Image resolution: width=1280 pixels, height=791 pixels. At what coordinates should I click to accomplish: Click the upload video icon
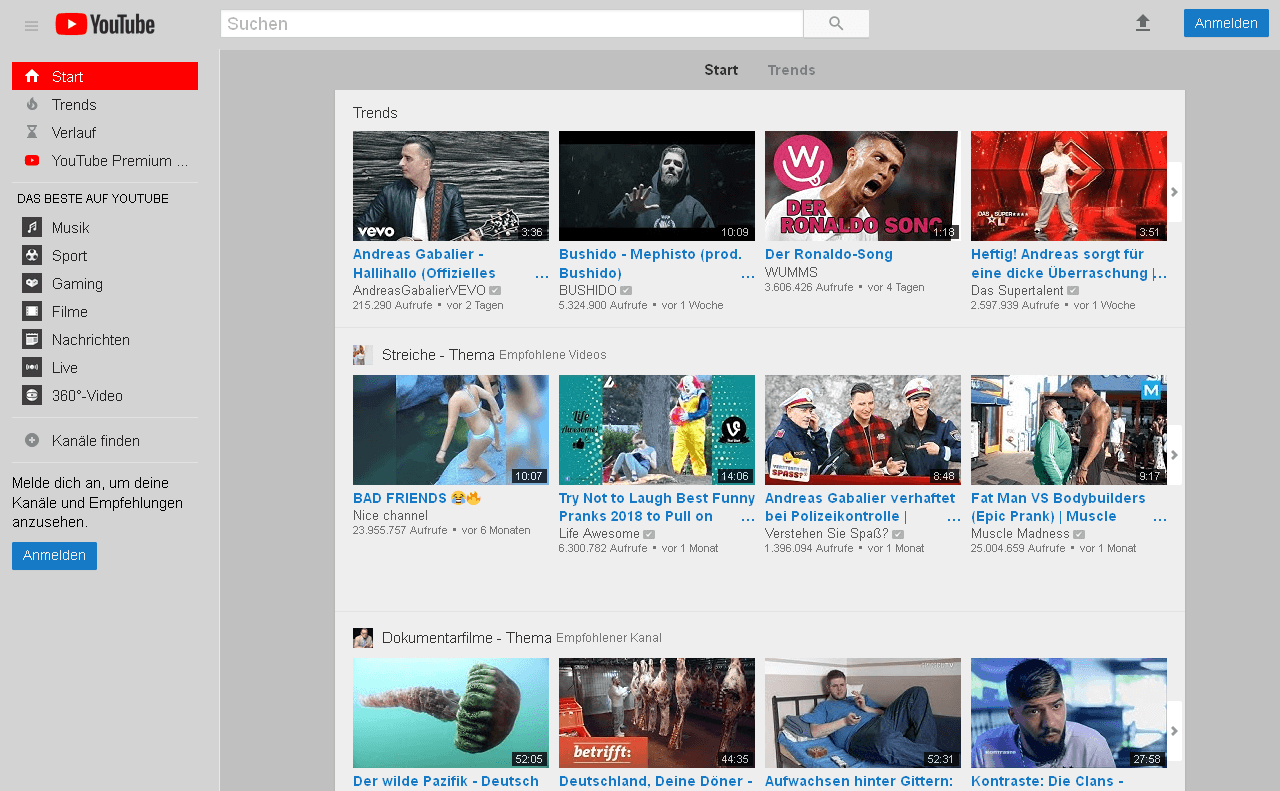[1143, 23]
